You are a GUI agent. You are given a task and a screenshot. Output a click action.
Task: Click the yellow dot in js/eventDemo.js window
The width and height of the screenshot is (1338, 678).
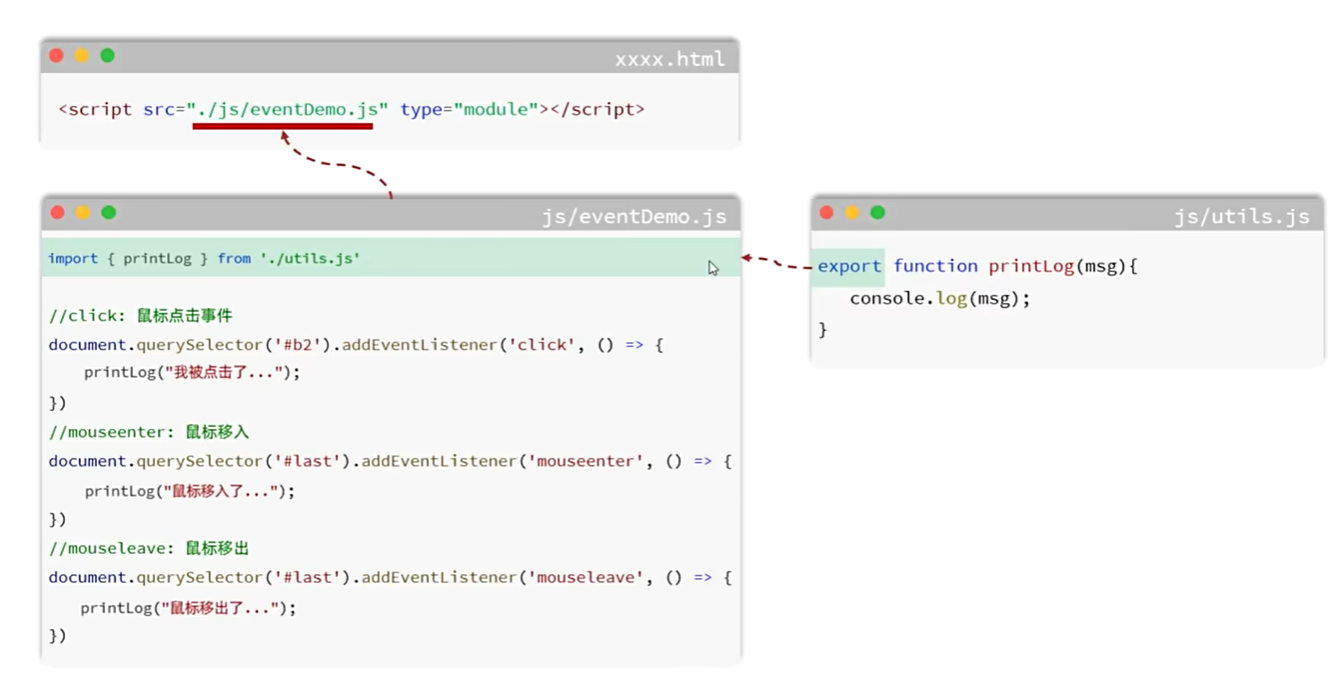(x=82, y=212)
